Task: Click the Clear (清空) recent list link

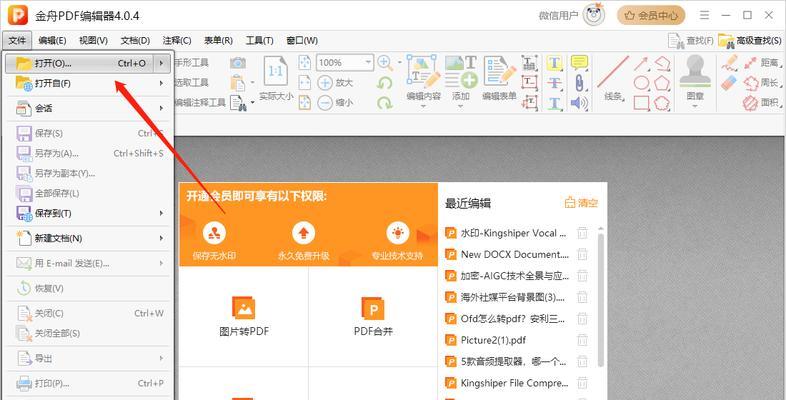Action: [581, 203]
